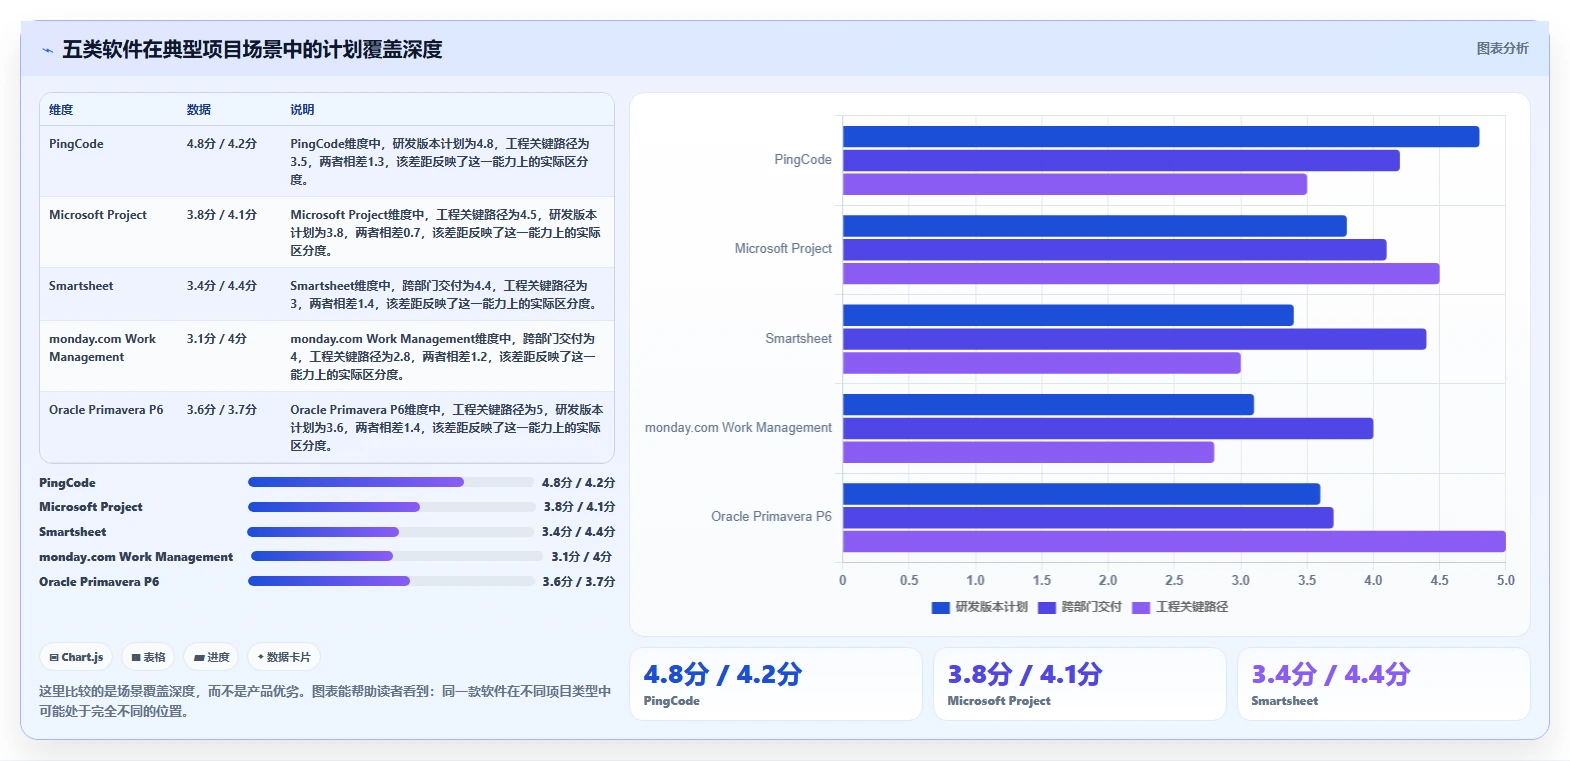Image resolution: width=1570 pixels, height=761 pixels.
Task: Select the Smartsheet cell in the table
Action: 81,286
